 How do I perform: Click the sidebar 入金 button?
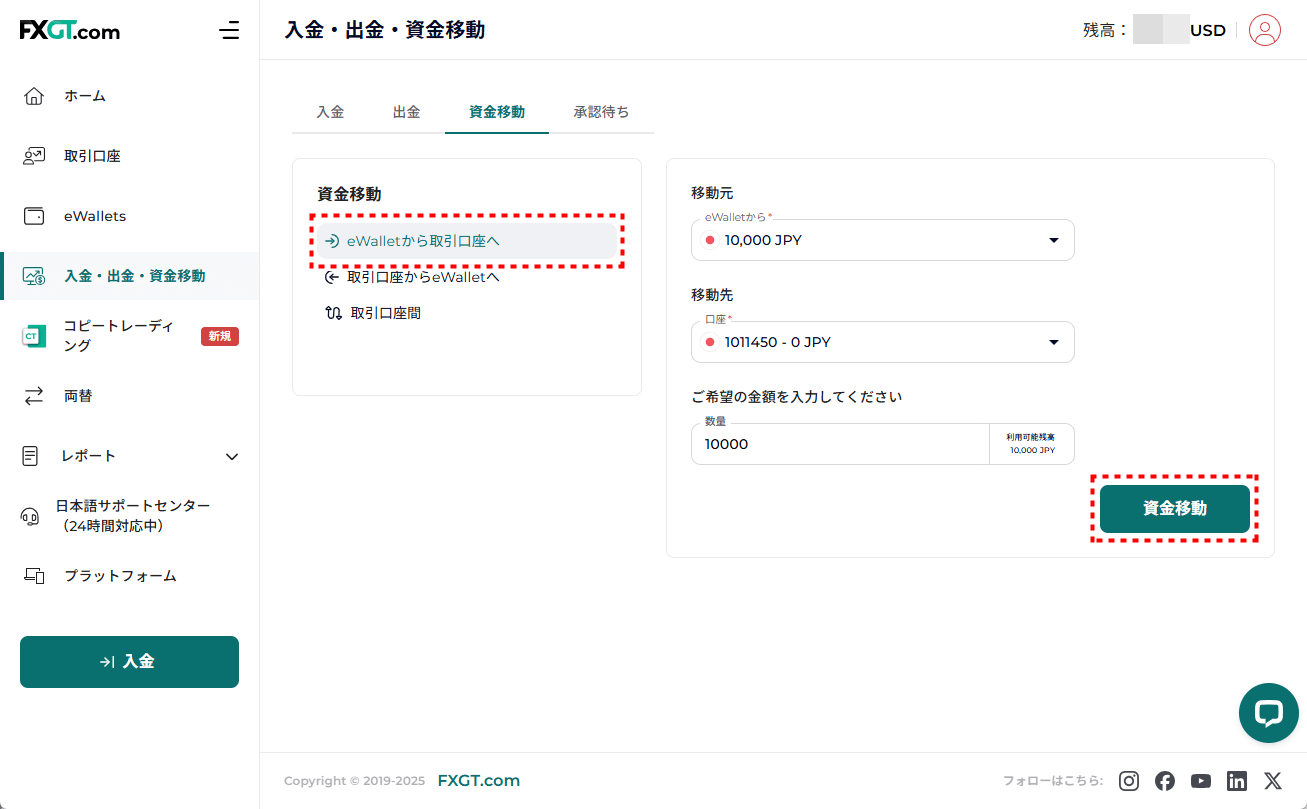tap(129, 662)
